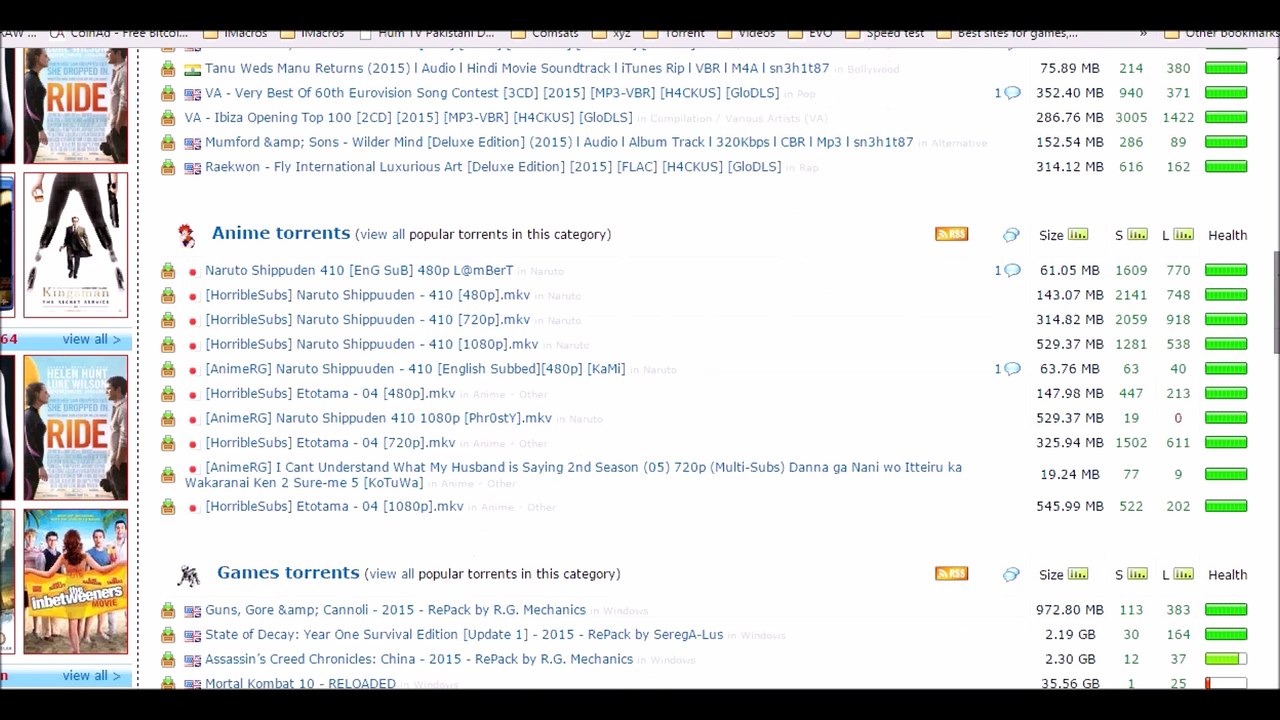Screen dimensions: 1280x720
Task: Click download icon for Raekwon Fly International
Action: (168, 168)
